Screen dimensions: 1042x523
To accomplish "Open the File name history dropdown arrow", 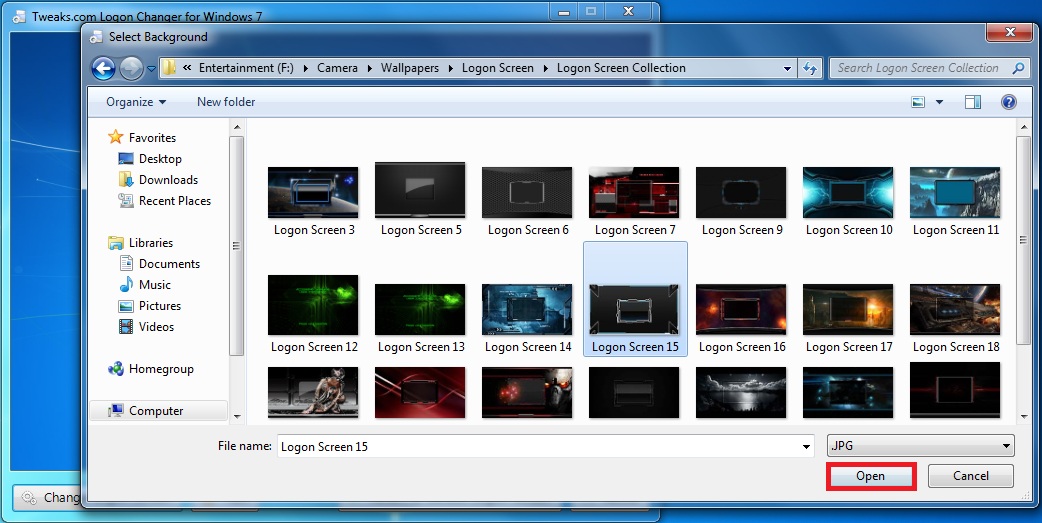I will pos(807,447).
